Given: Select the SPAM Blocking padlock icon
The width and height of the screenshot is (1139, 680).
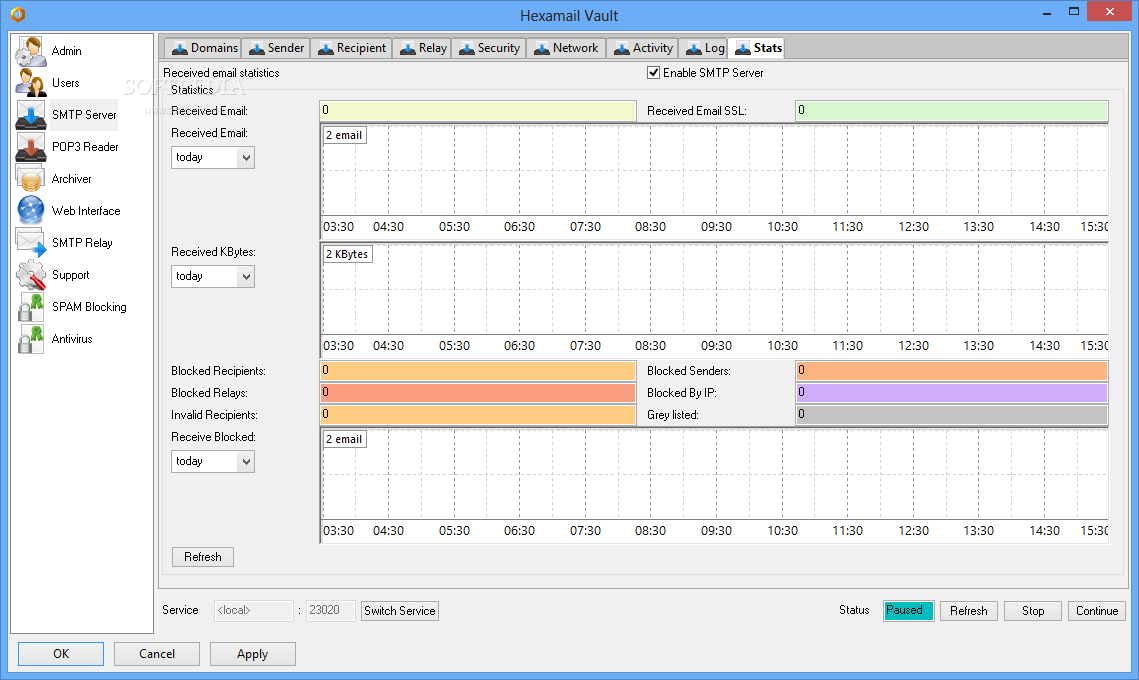Looking at the screenshot, I should tap(31, 307).
